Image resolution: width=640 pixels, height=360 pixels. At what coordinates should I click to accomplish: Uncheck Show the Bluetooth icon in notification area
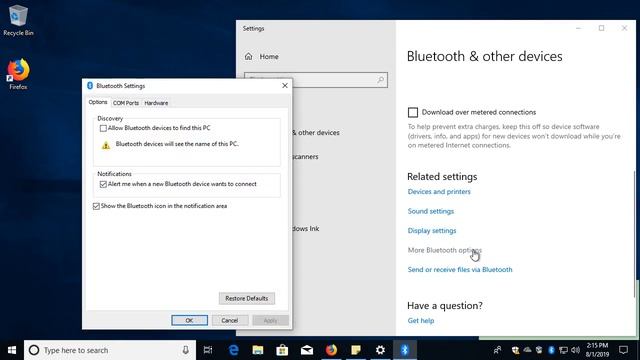96,206
